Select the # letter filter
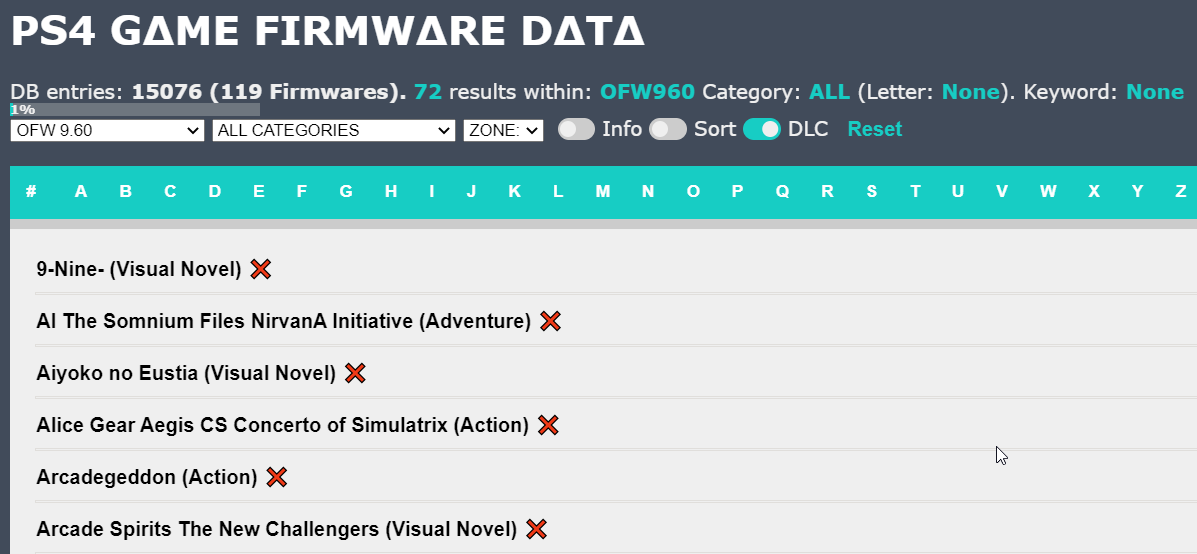Viewport: 1197px width, 554px height. (31, 192)
